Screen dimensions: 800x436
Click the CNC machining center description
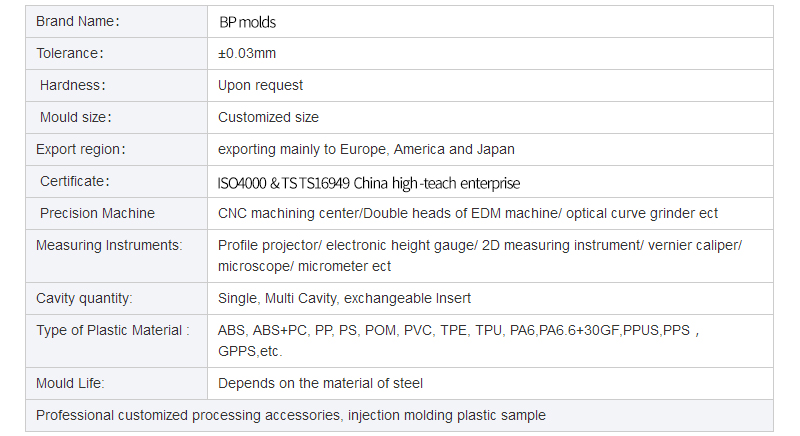pos(467,213)
